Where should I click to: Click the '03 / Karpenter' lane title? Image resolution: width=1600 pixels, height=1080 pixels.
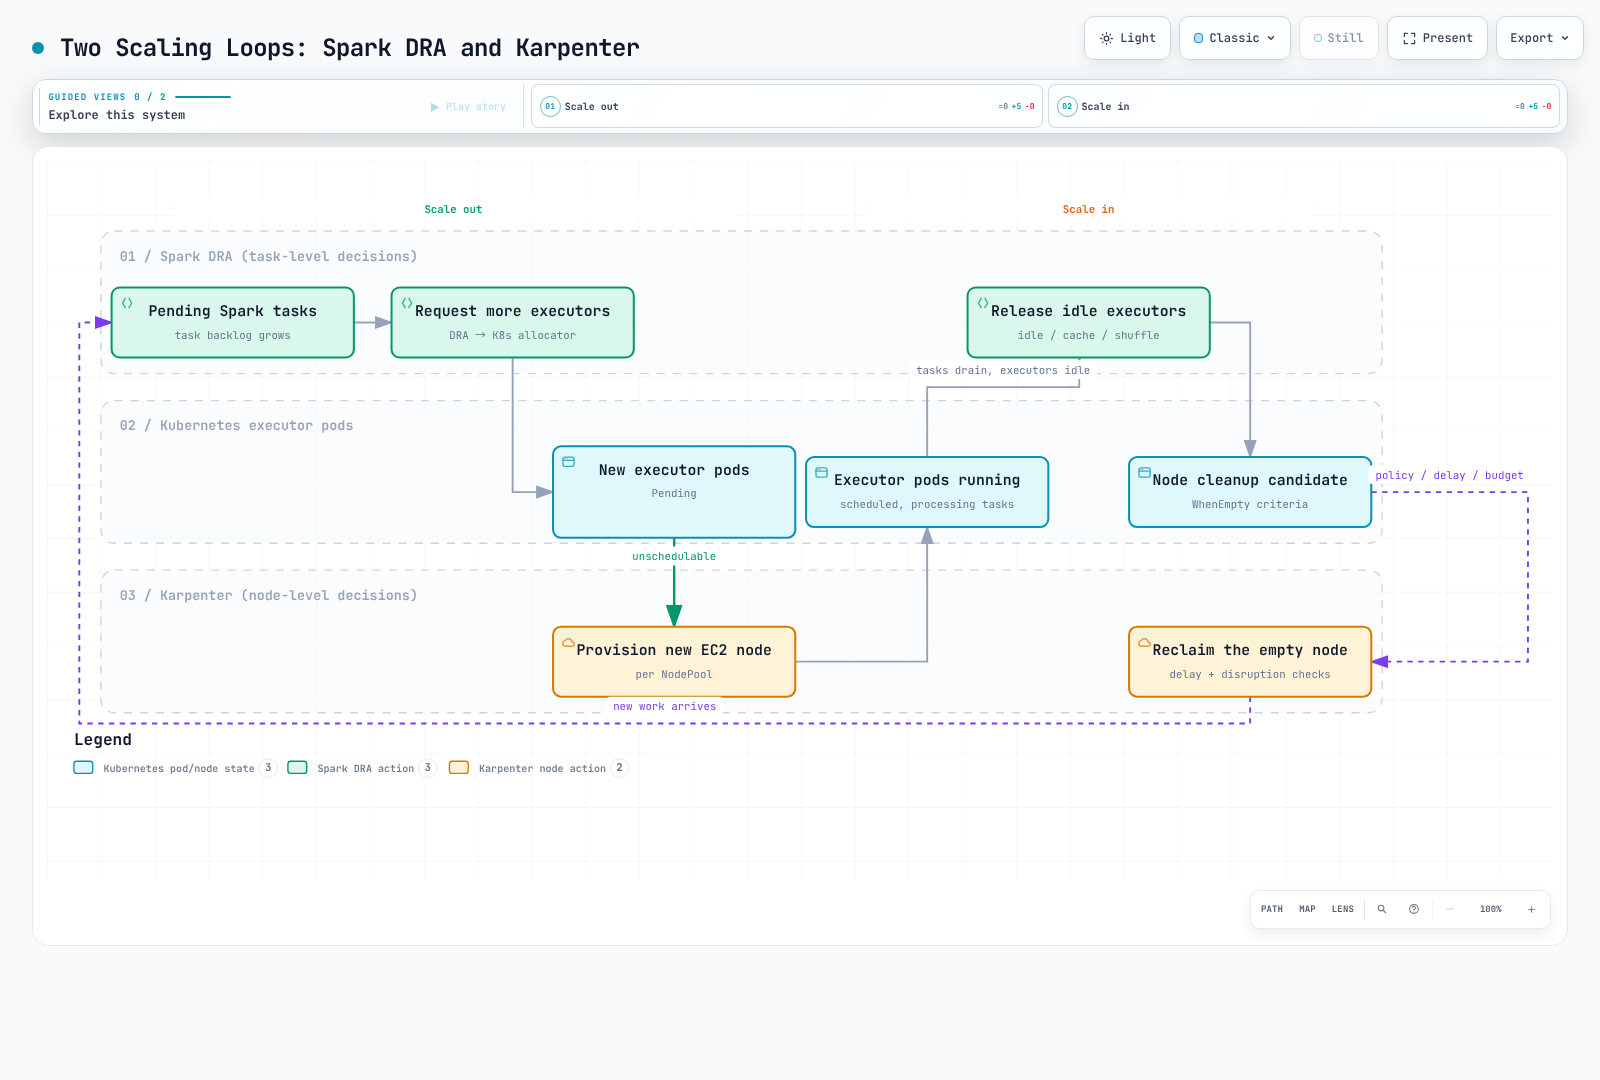click(268, 596)
